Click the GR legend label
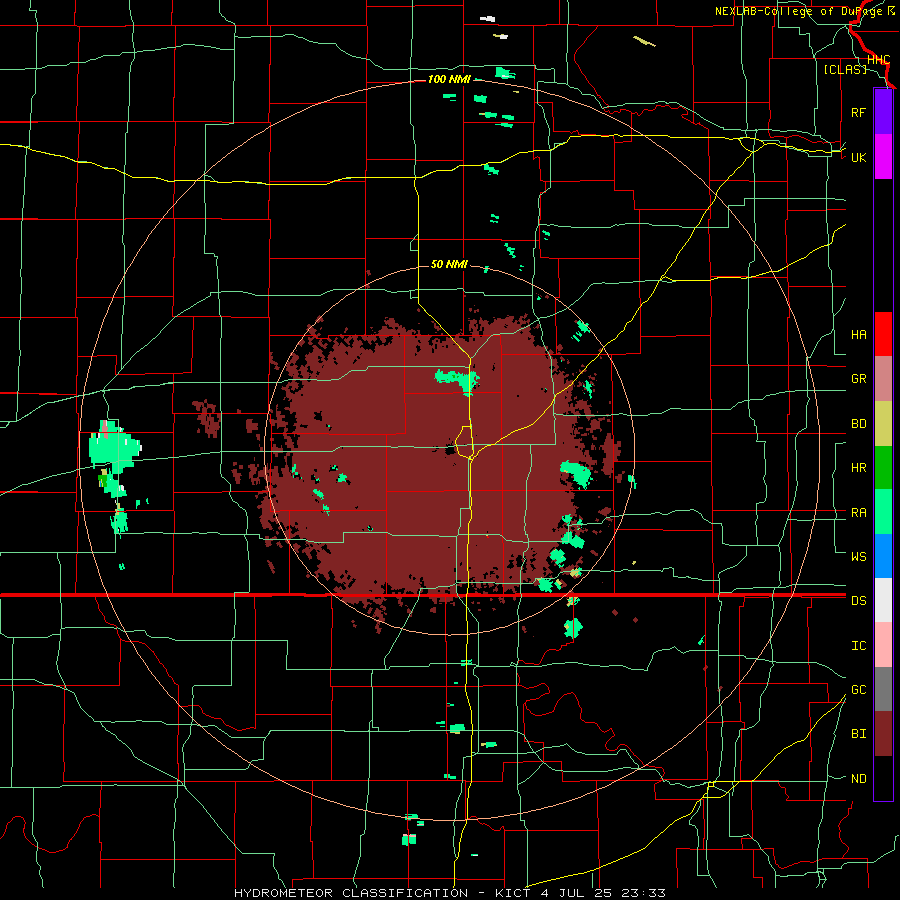Image resolution: width=900 pixels, height=900 pixels. click(x=858, y=379)
